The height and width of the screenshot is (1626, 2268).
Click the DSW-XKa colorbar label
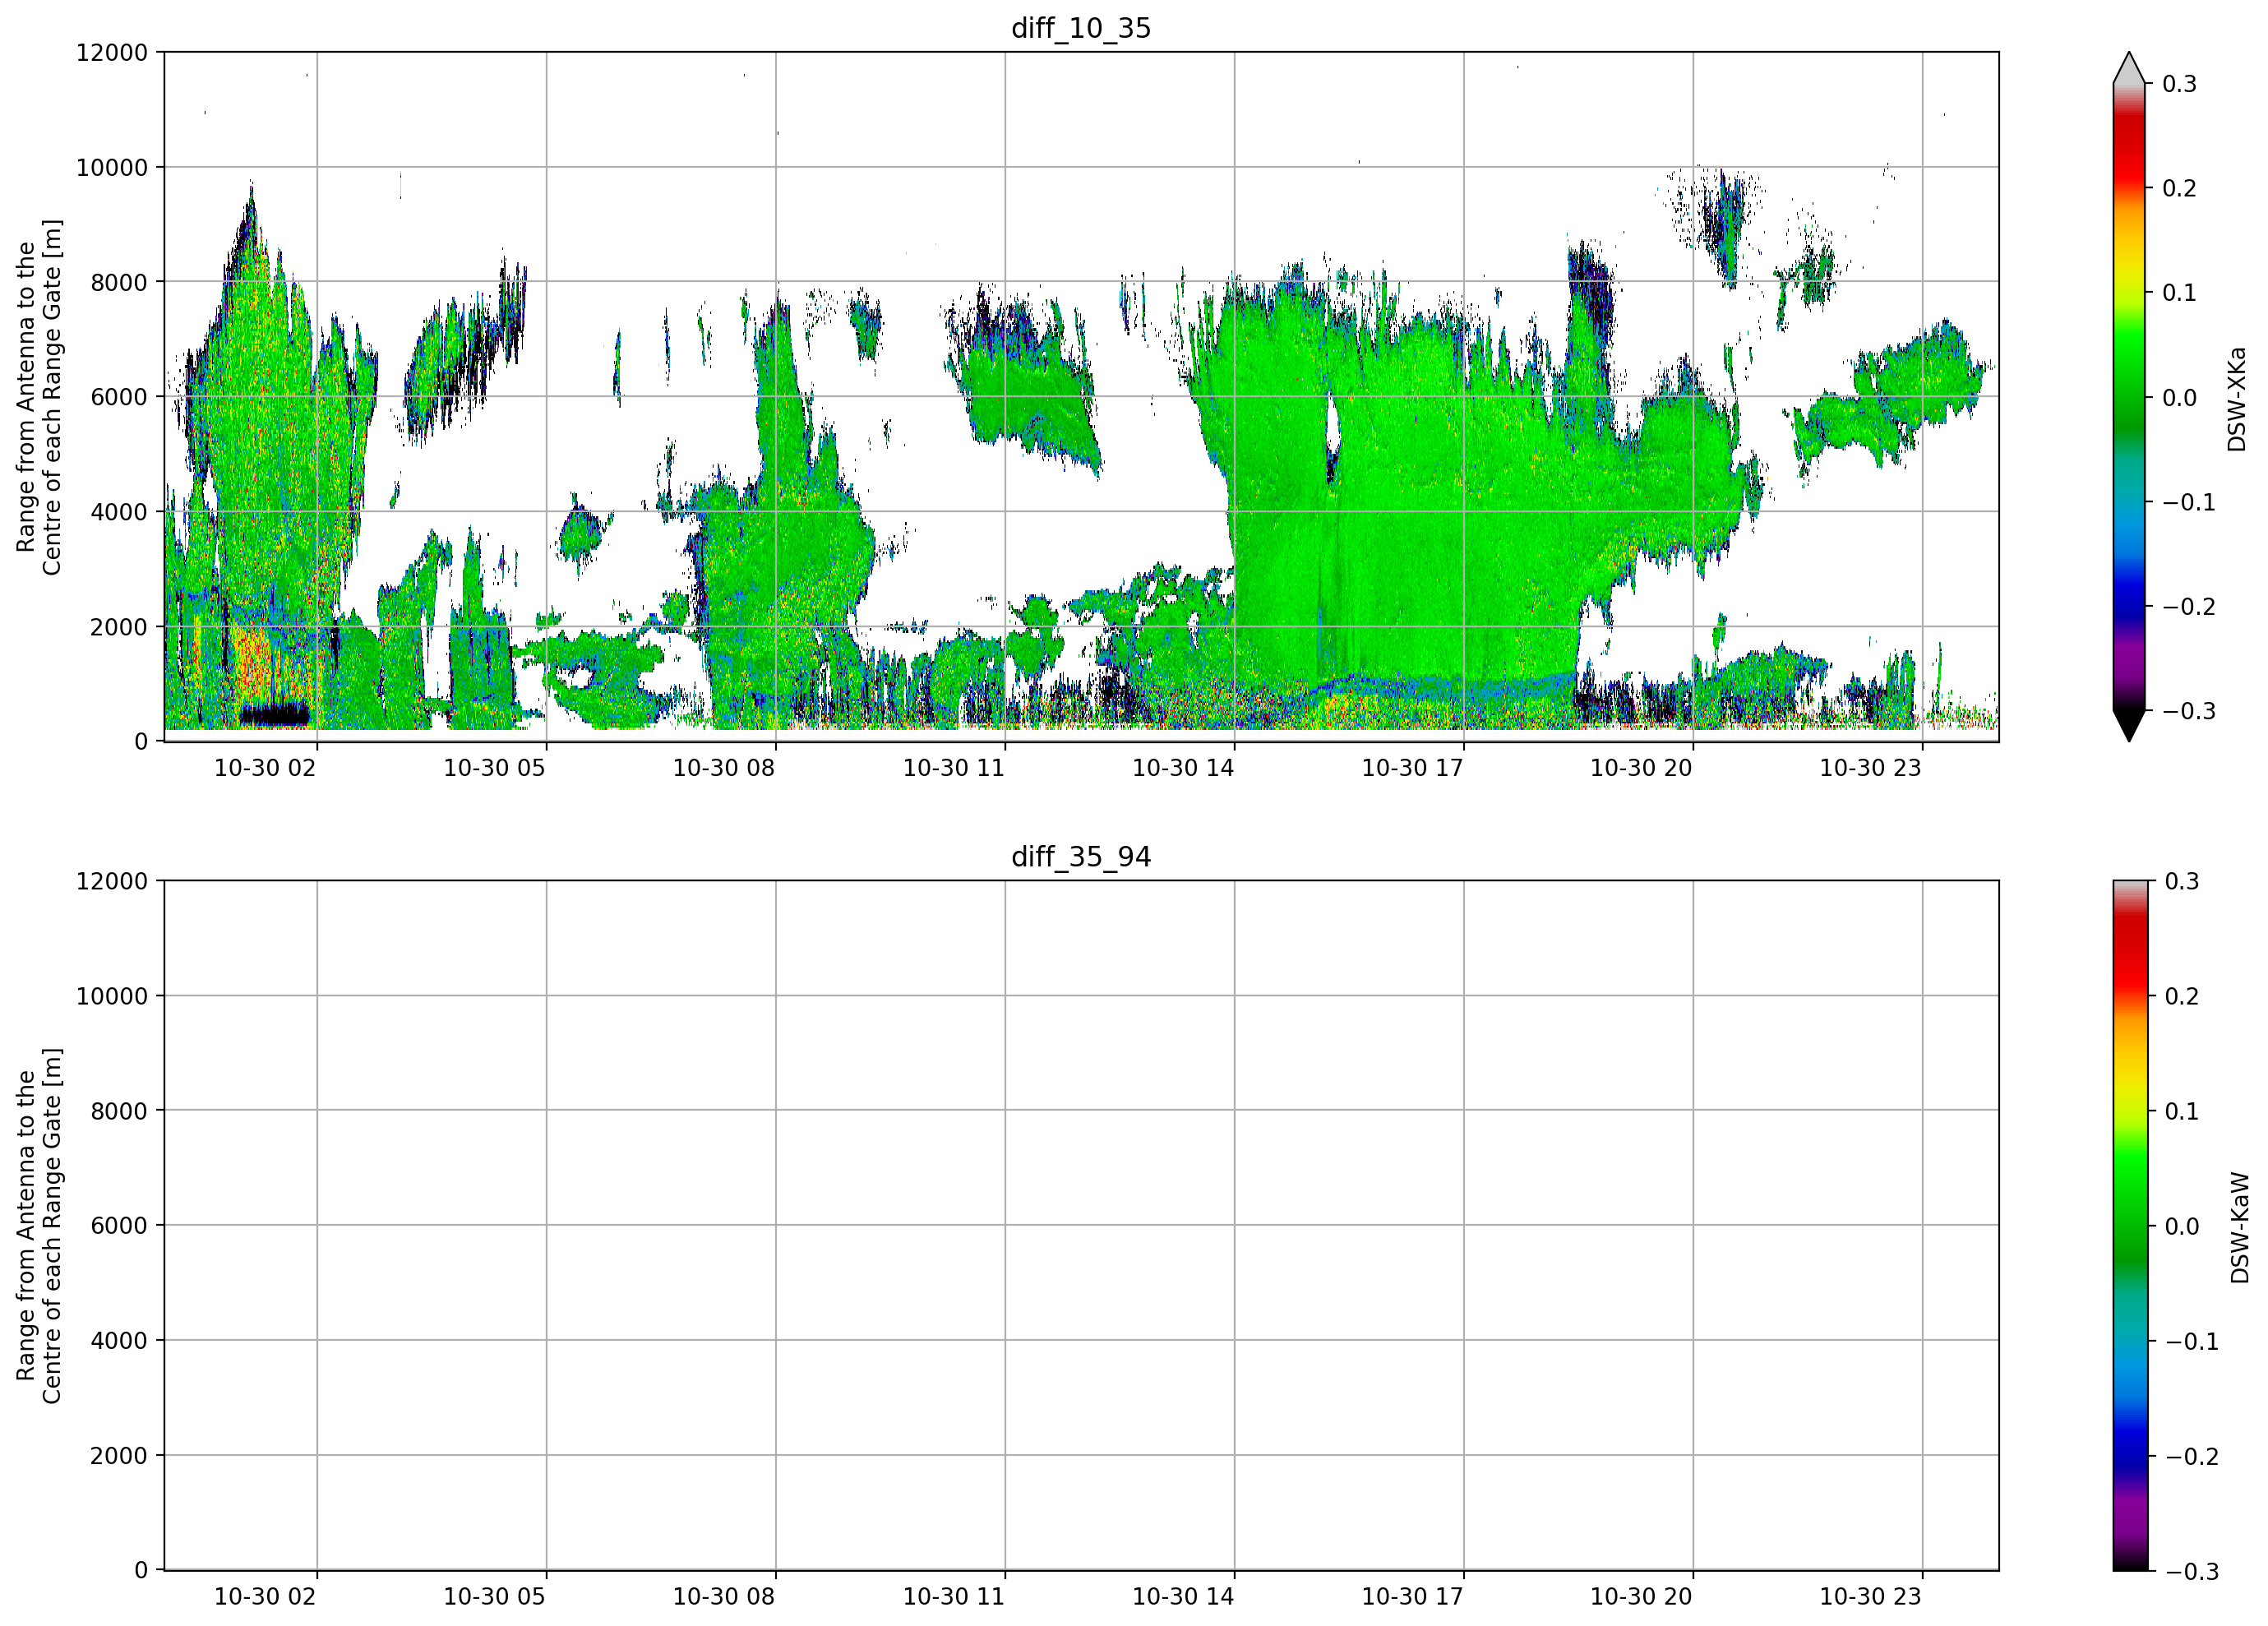tap(2237, 399)
